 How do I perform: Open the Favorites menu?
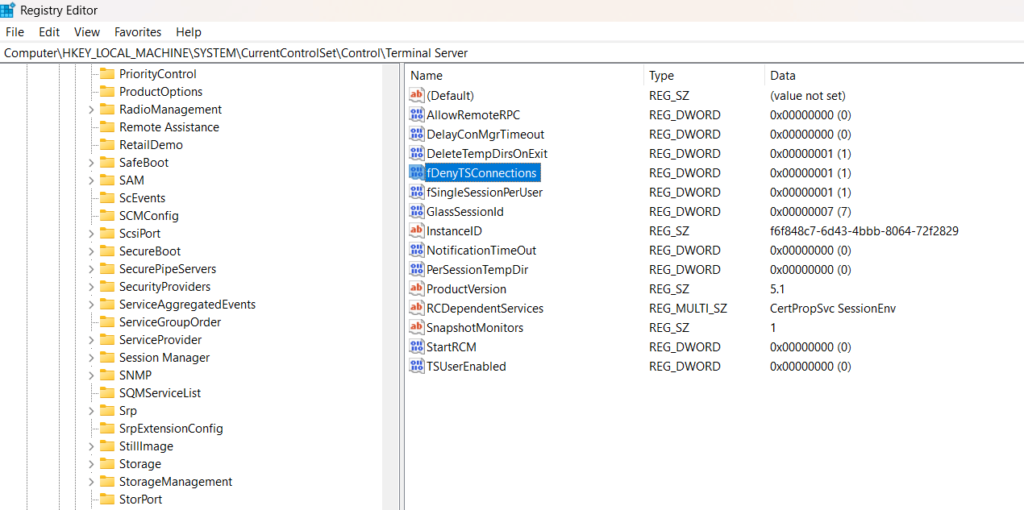[137, 32]
